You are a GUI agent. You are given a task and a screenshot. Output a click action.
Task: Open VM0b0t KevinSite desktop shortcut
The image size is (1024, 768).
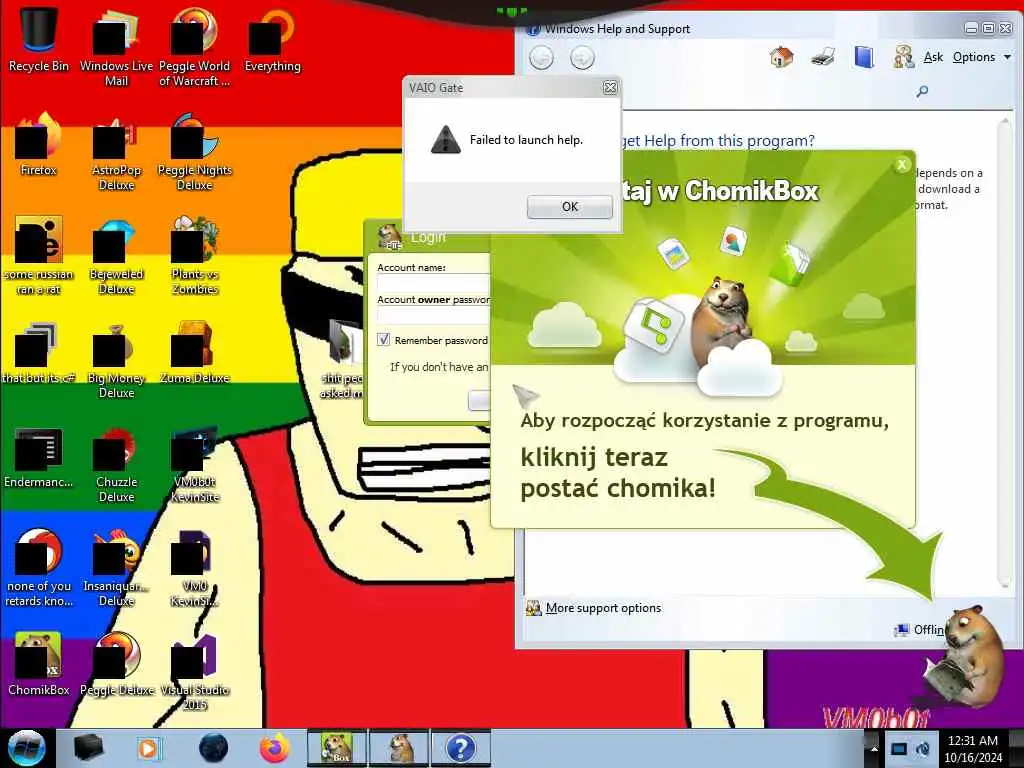click(x=195, y=465)
